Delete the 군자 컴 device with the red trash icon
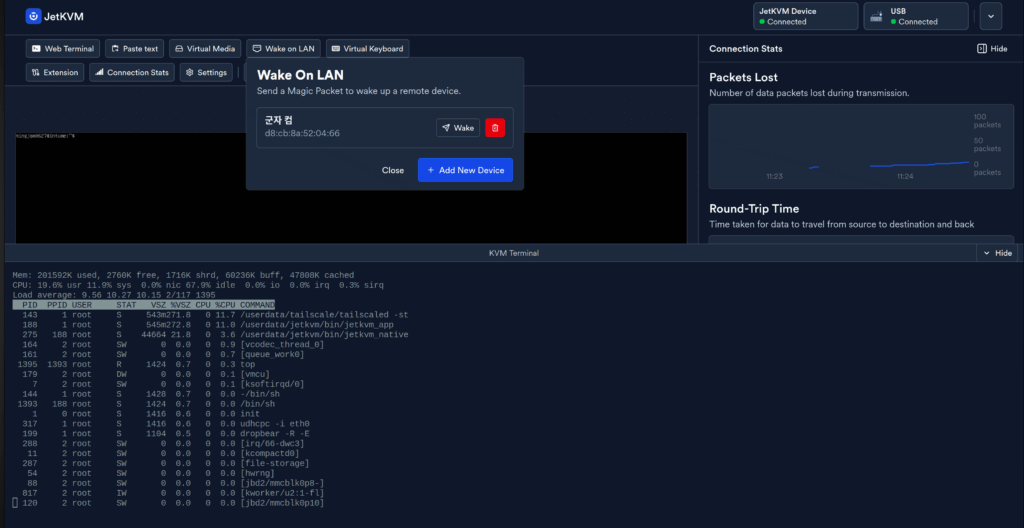The width and height of the screenshot is (1024, 528). (495, 127)
